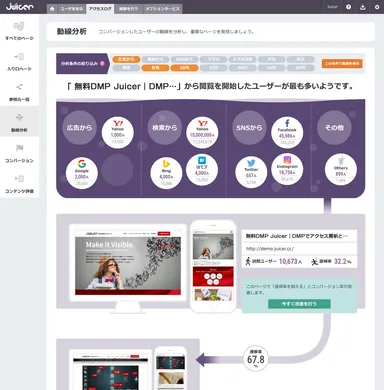Switch to the オプションサービス tab
384x390 pixels.
pos(162,9)
